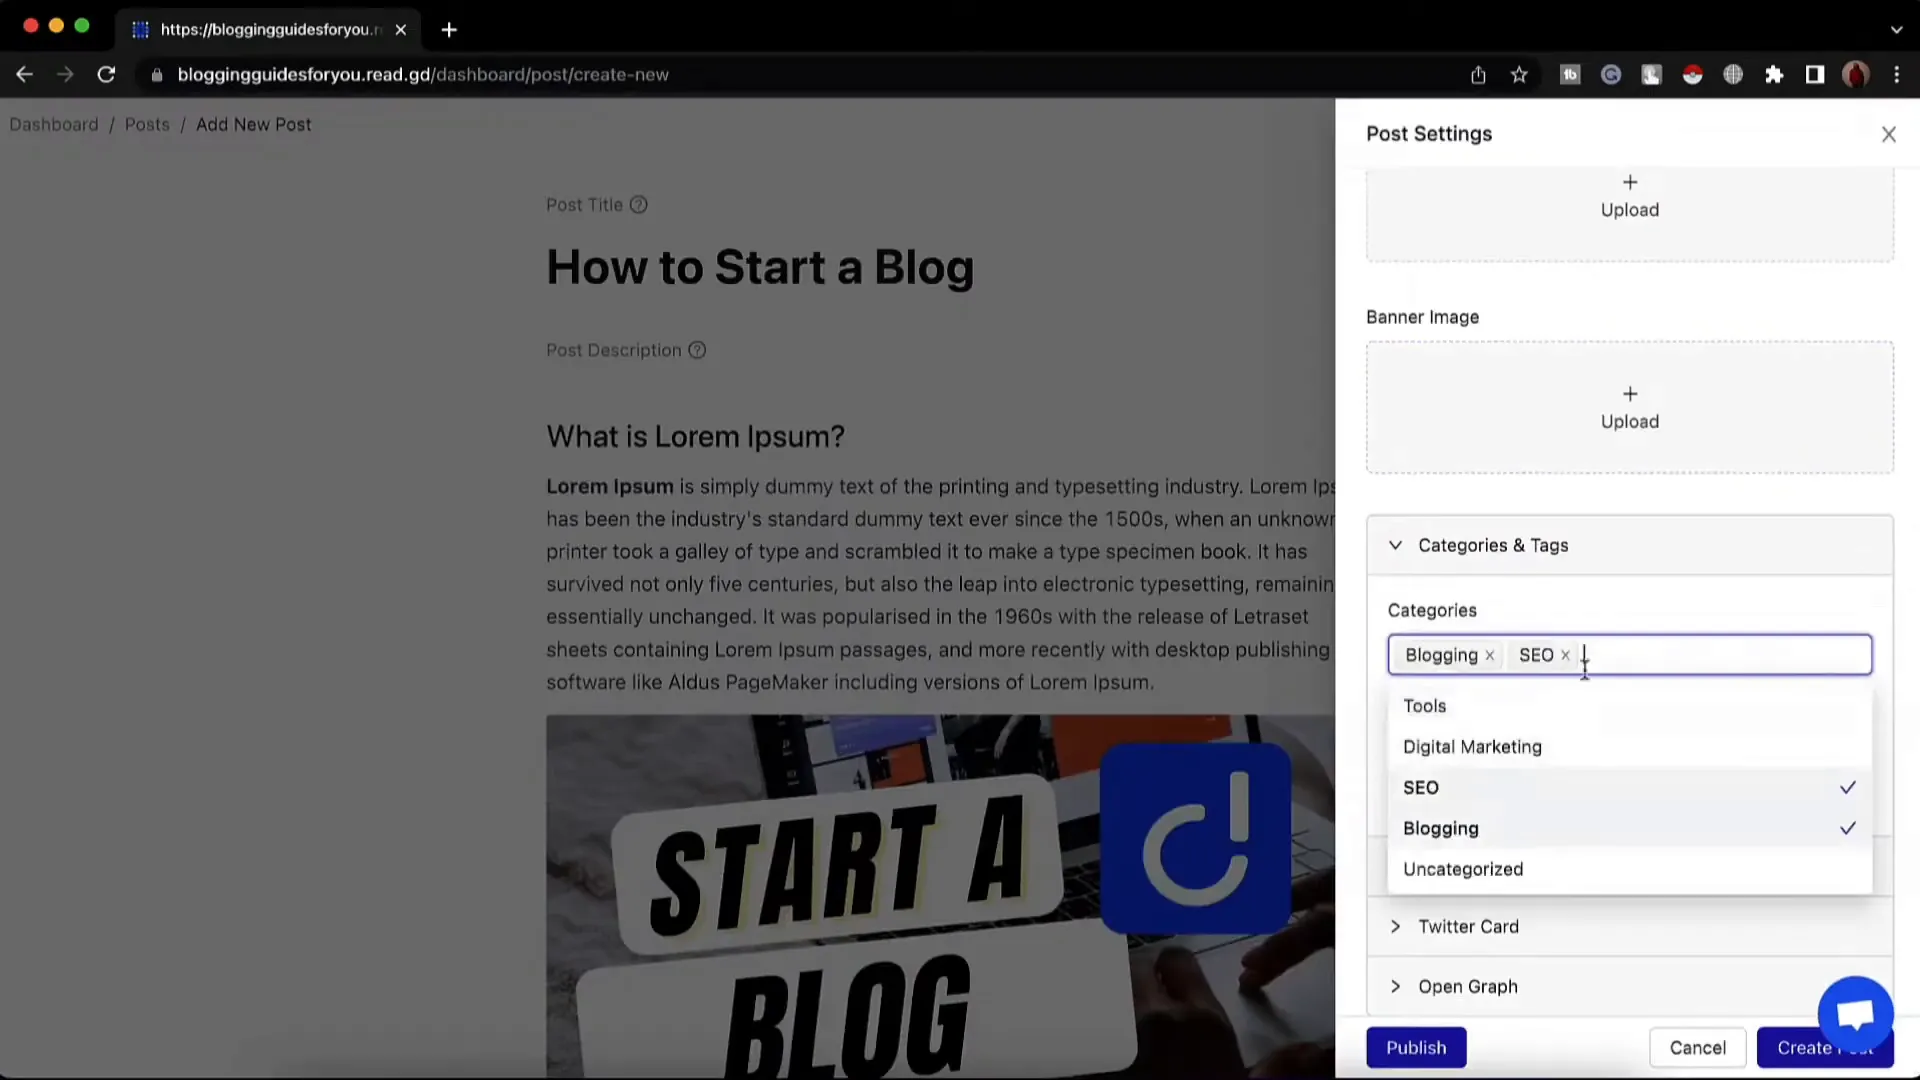Expand the Open Graph section
Image resolution: width=1920 pixels, height=1080 pixels.
1630,987
